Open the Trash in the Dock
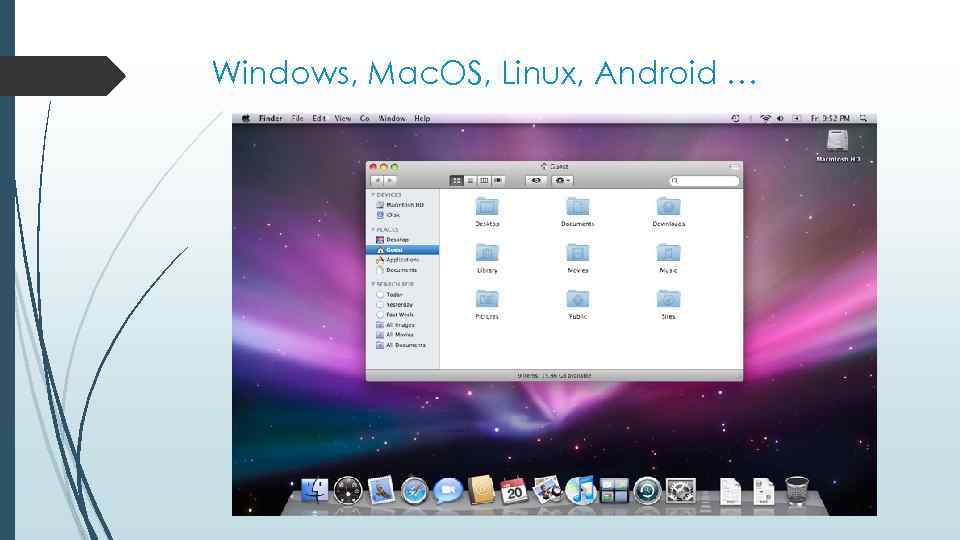960x540 pixels. pos(797,490)
